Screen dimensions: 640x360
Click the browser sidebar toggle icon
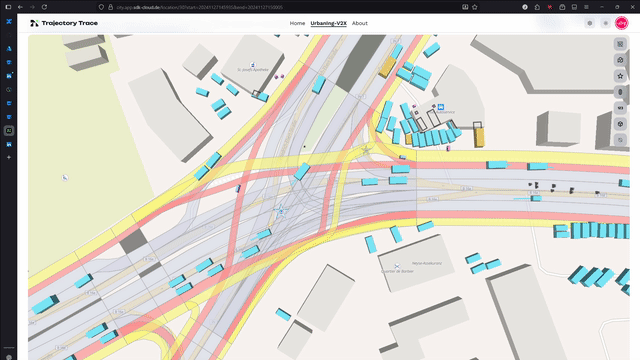(x=8, y=7)
